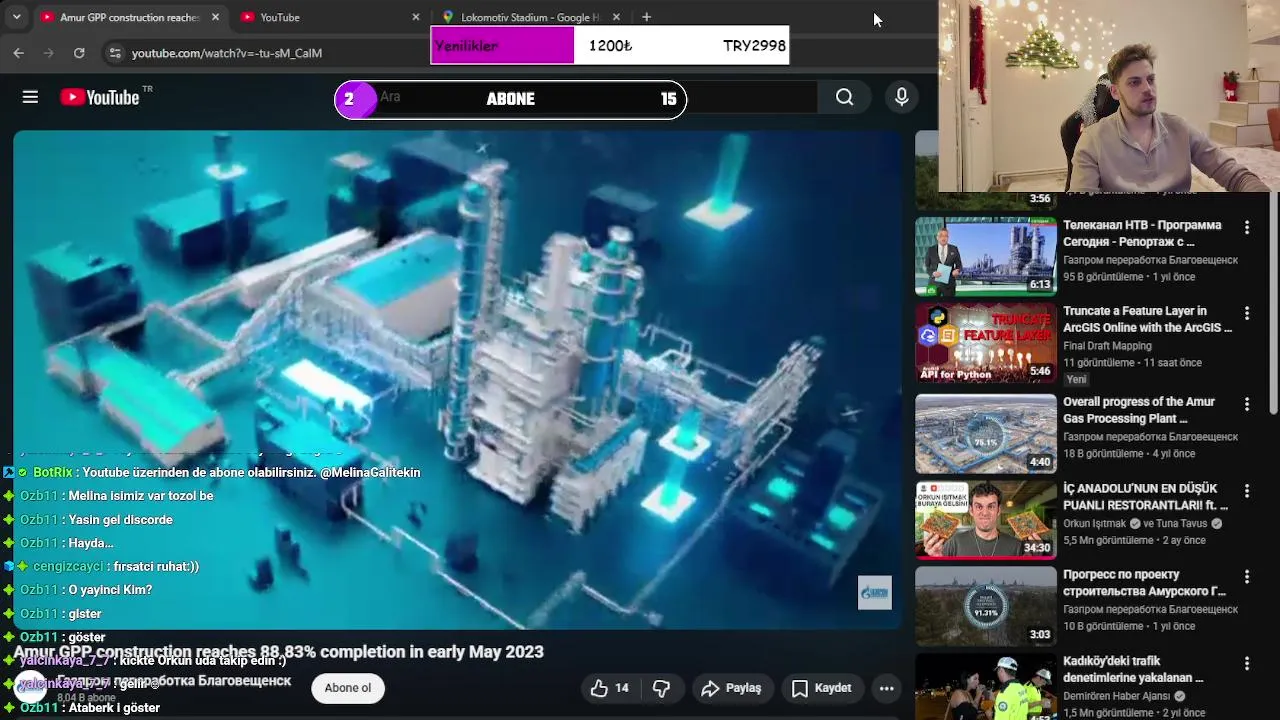Like the video with thumbs up
The width and height of the screenshot is (1280, 720).
(609, 688)
